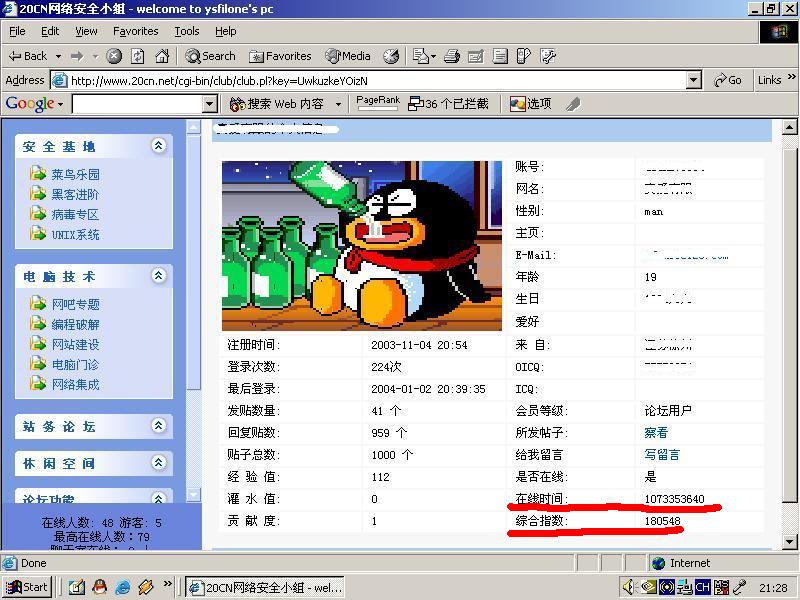This screenshot has height=600, width=800.
Task: Open the Edit menu
Action: click(x=50, y=32)
